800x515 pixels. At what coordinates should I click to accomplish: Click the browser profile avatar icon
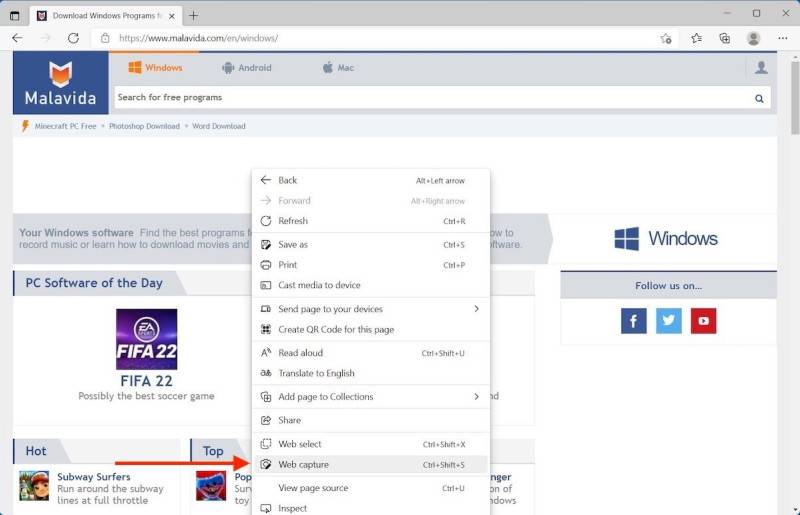coord(753,38)
